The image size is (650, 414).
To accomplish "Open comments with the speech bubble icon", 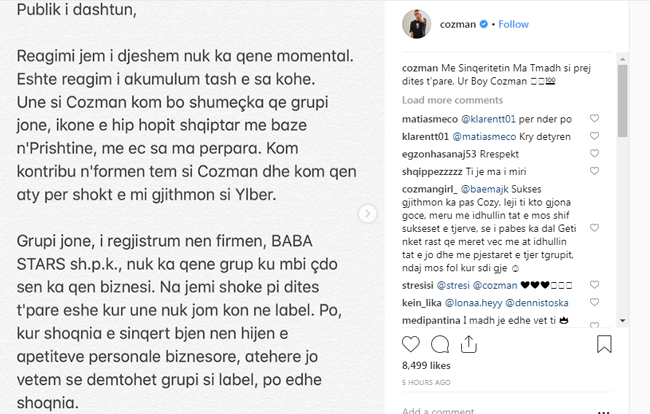I will tap(440, 344).
